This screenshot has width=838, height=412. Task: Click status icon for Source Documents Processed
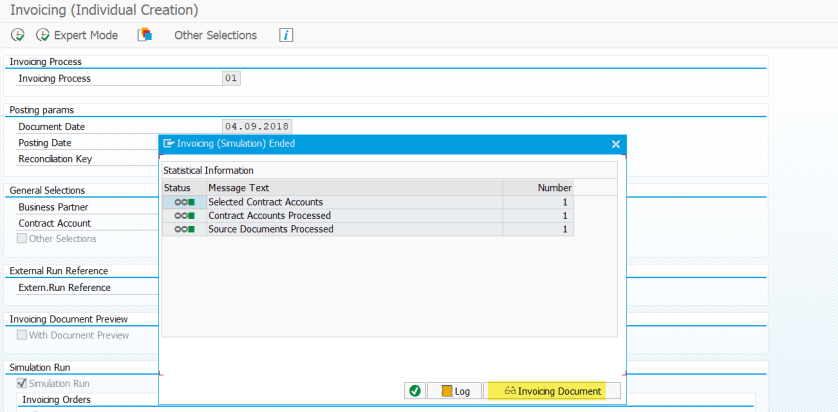(184, 229)
